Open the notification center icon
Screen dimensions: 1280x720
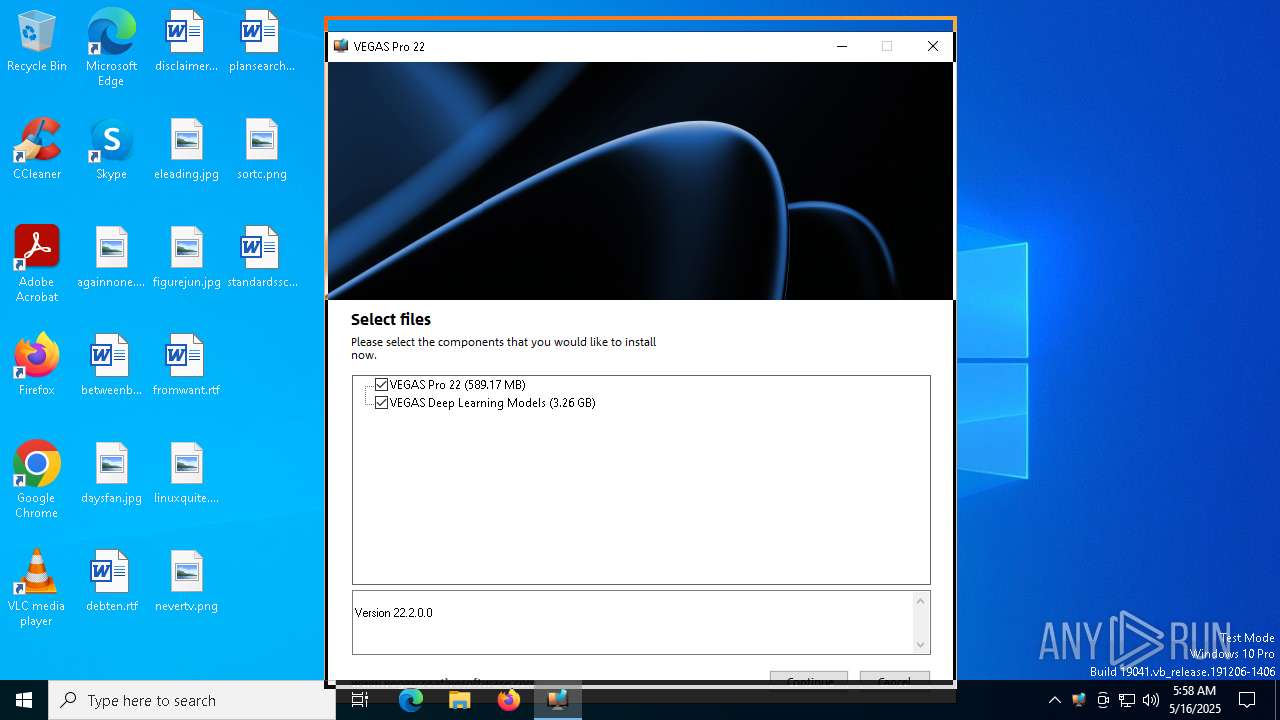pyautogui.click(x=1247, y=700)
